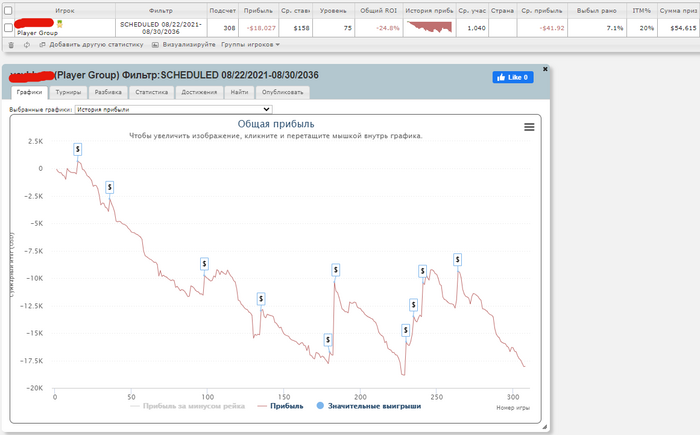
Task: Click the 'Визуализируйте' button
Action: (183, 45)
